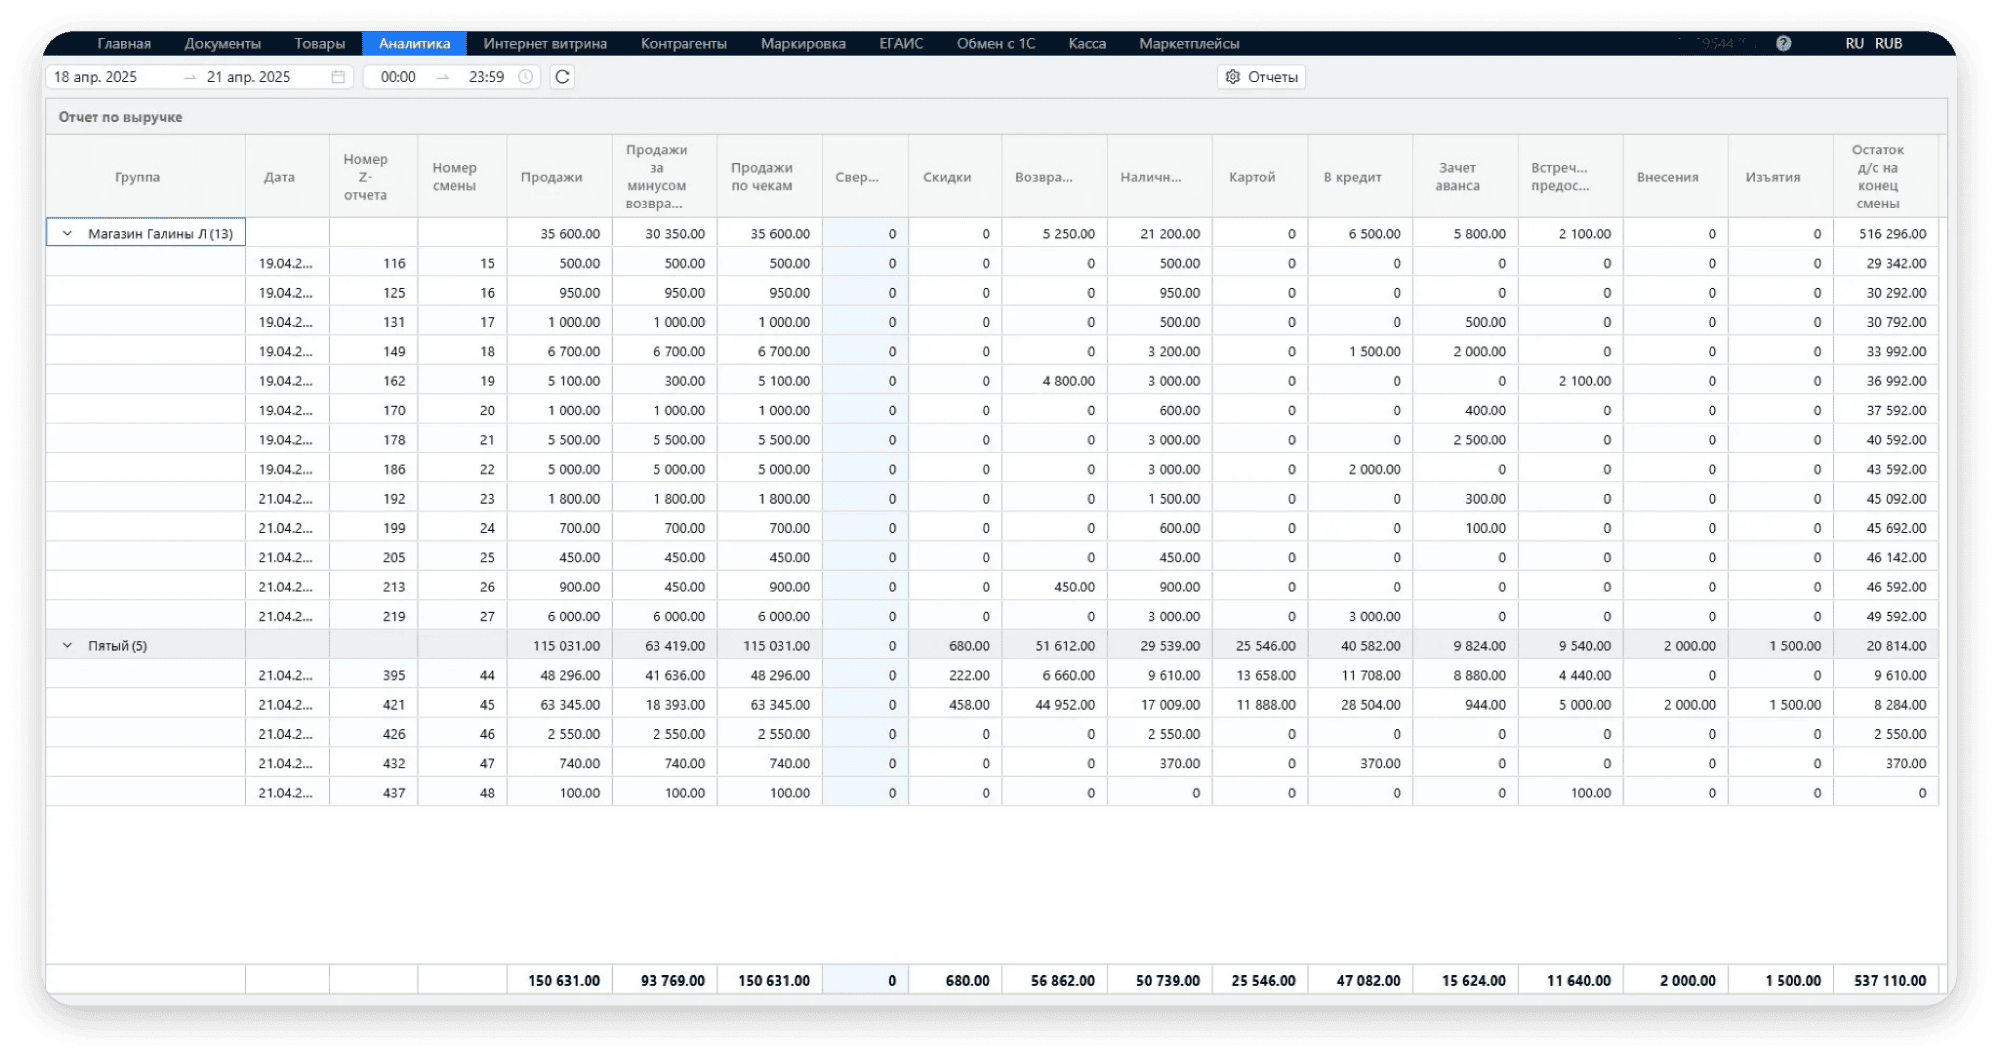Open the help question mark icon
1999x1059 pixels.
point(1783,44)
